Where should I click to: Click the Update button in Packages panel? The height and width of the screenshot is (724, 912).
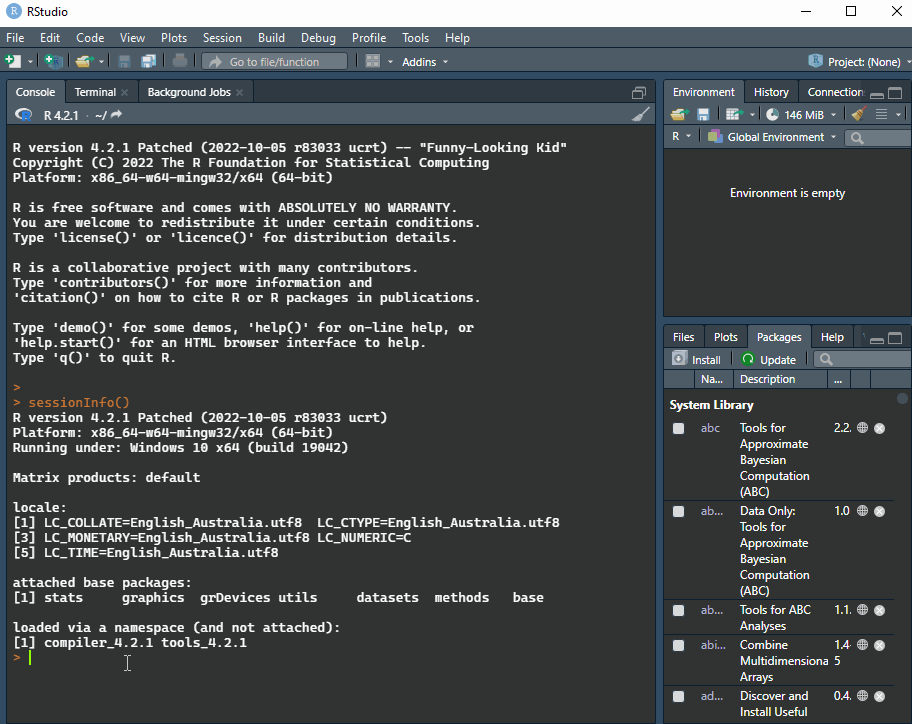(770, 359)
